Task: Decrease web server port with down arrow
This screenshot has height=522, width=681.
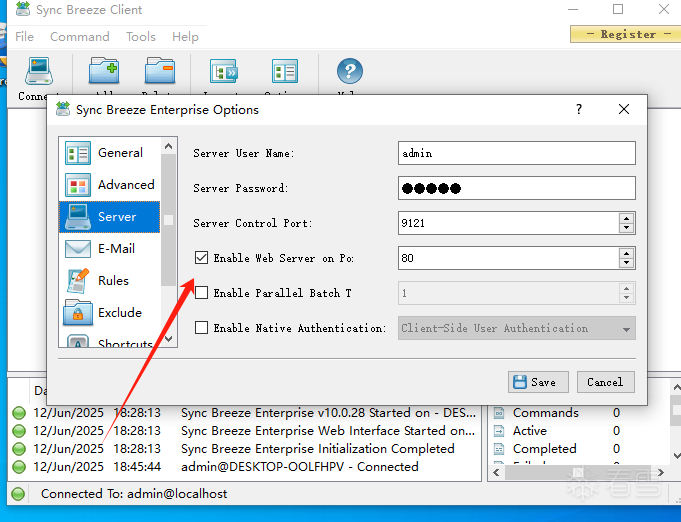Action: pyautogui.click(x=626, y=263)
